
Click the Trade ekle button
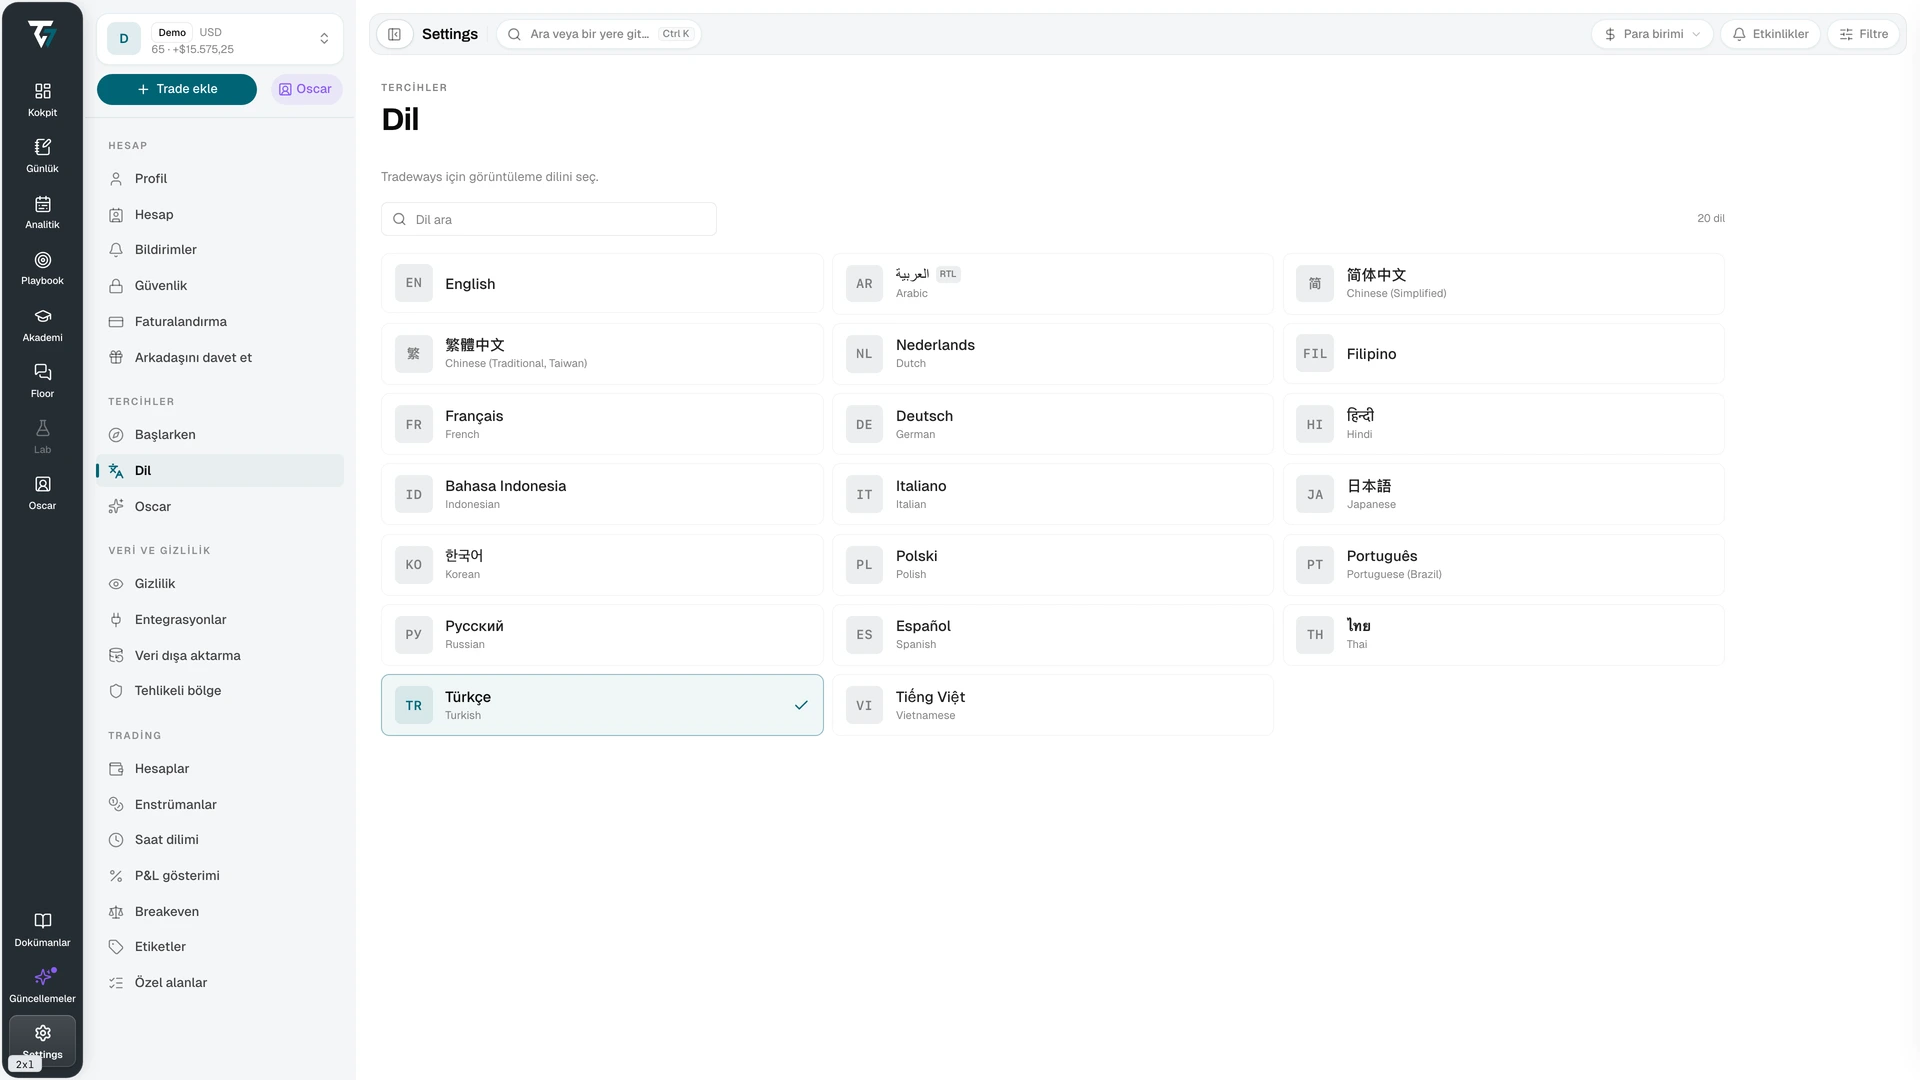[x=177, y=89]
